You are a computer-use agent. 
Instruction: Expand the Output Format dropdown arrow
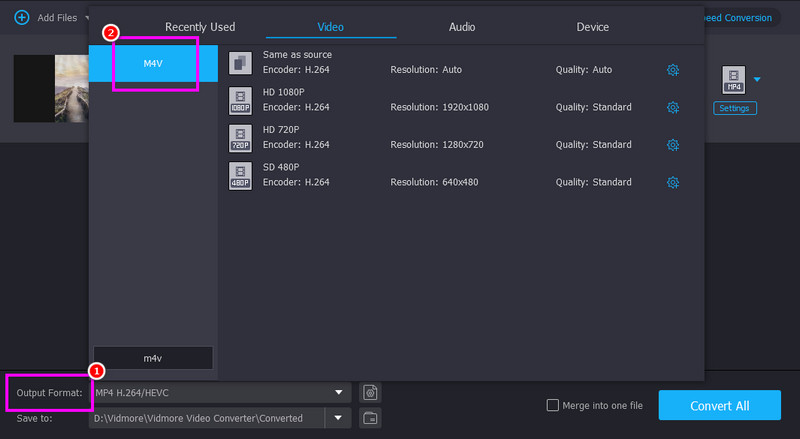coord(339,393)
